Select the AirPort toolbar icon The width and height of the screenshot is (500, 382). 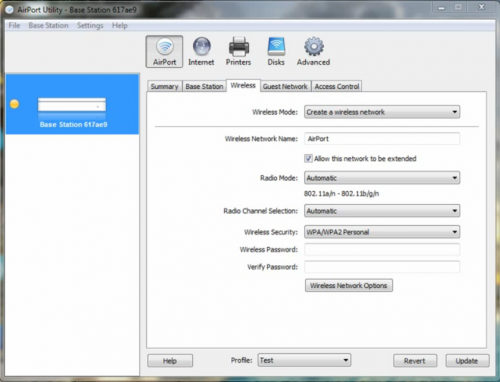coord(164,52)
